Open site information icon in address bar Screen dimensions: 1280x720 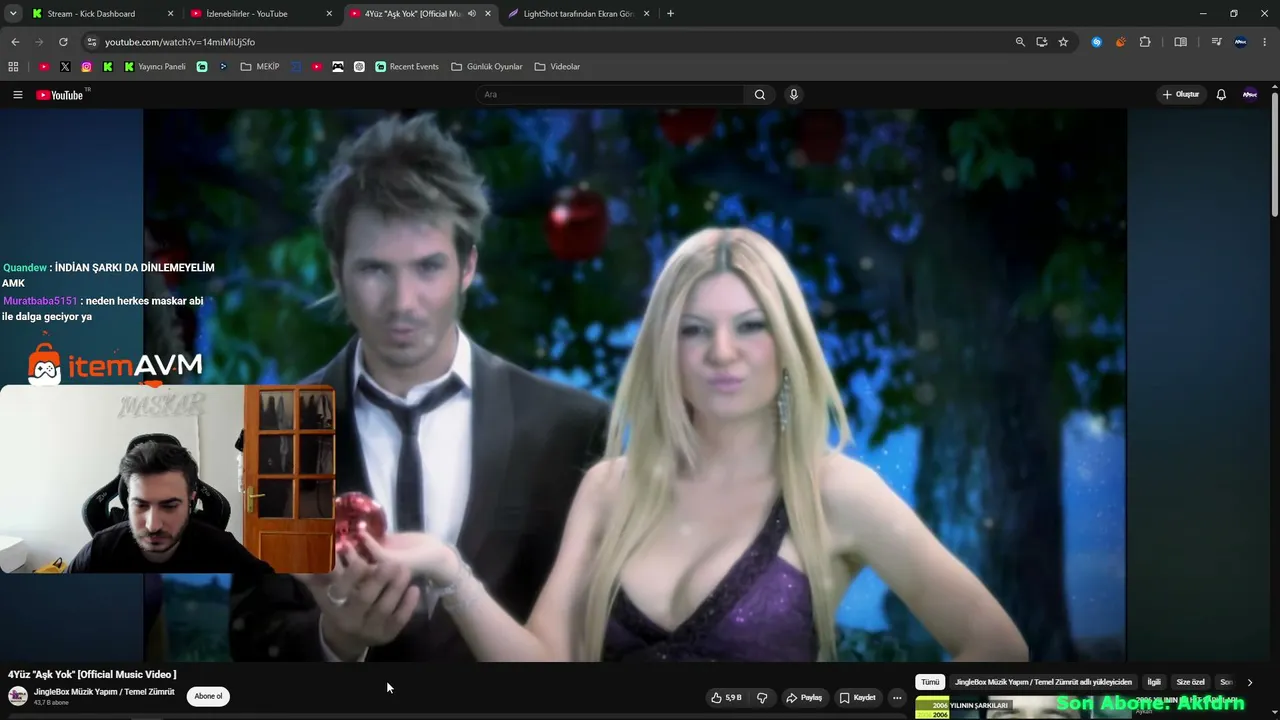(91, 42)
